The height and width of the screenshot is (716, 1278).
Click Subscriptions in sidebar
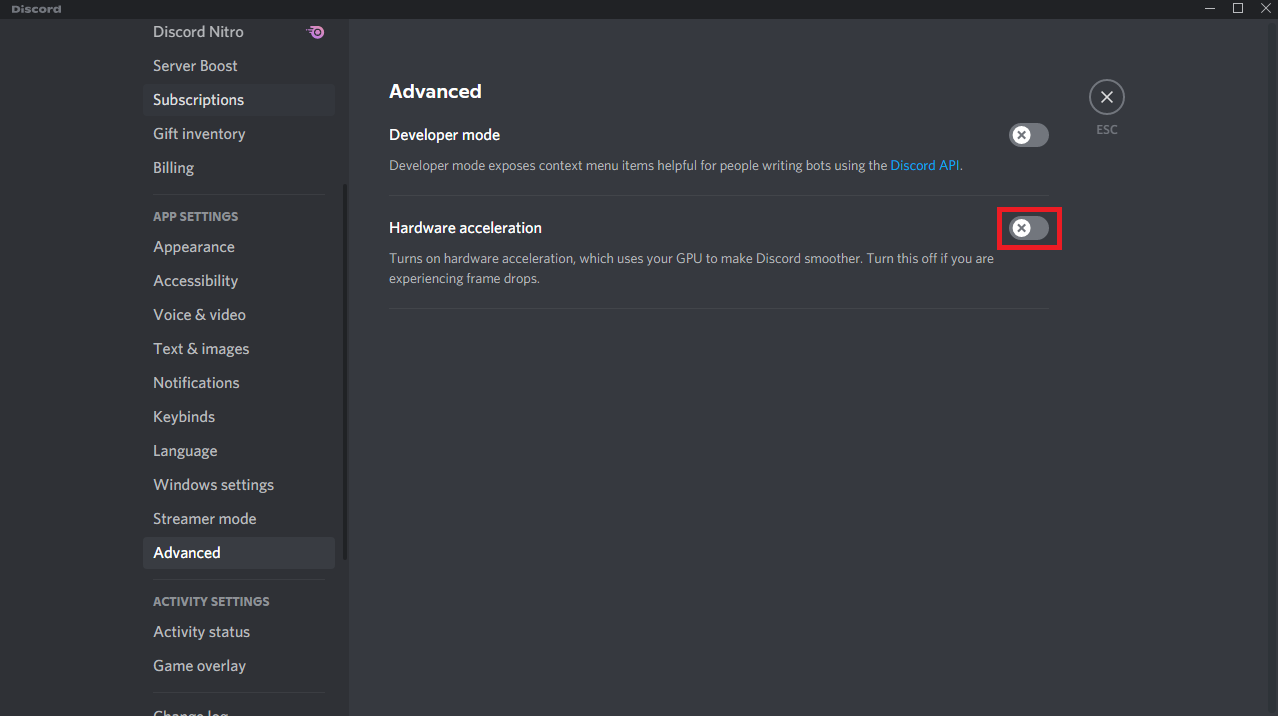pos(198,100)
